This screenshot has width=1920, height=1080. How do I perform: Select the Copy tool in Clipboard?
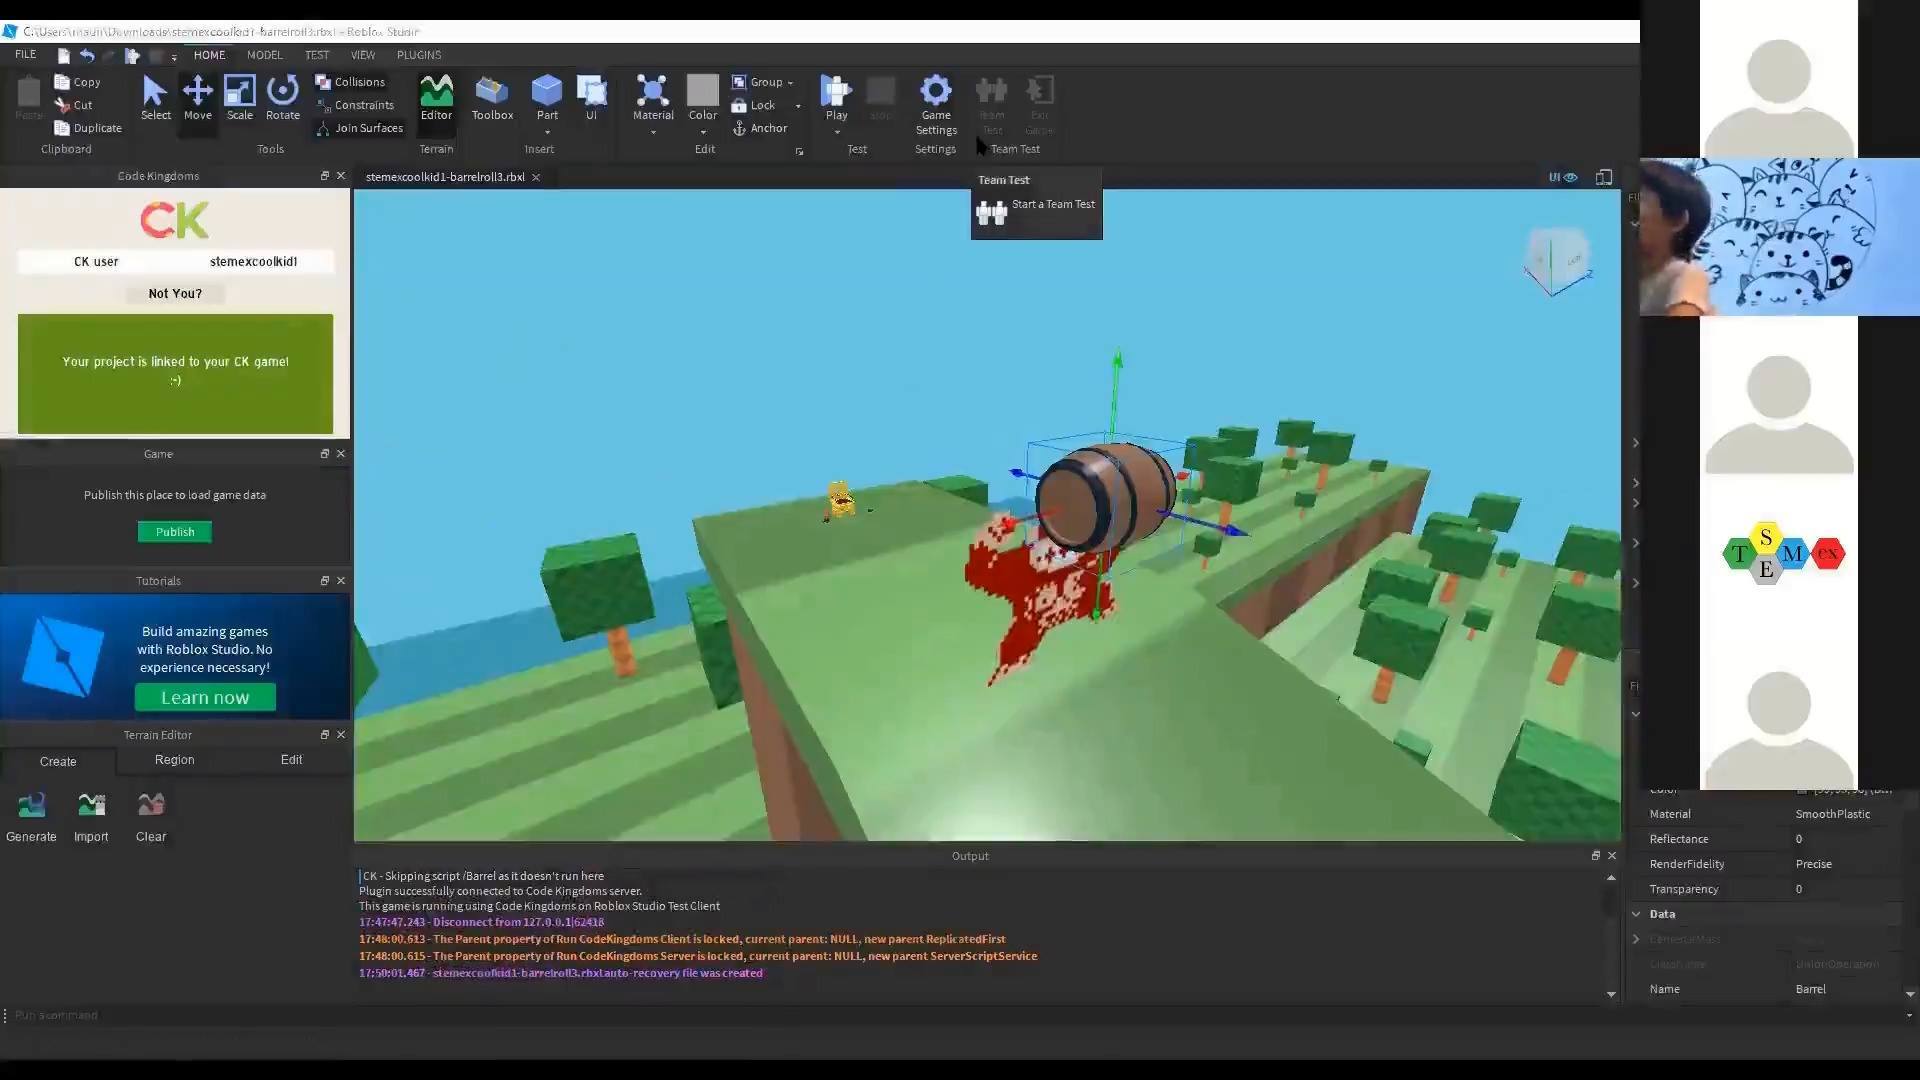(x=78, y=82)
